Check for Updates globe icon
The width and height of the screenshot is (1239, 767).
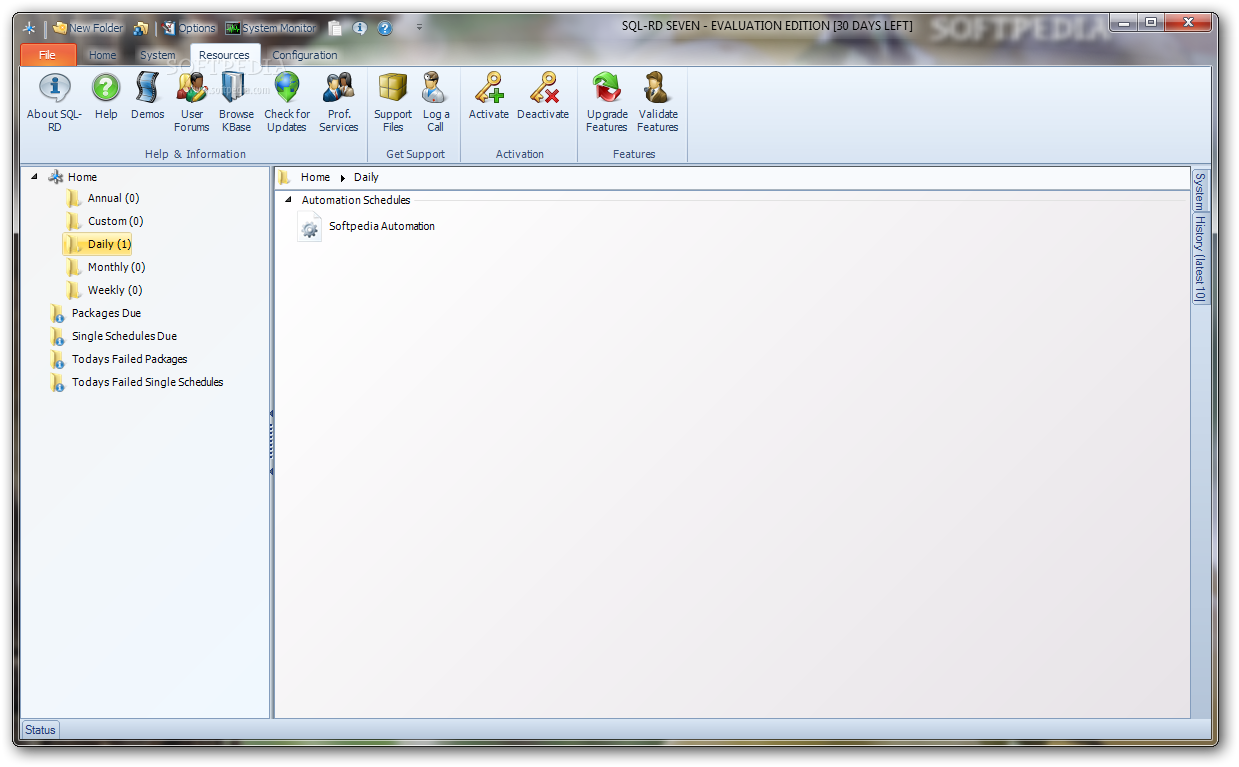287,102
